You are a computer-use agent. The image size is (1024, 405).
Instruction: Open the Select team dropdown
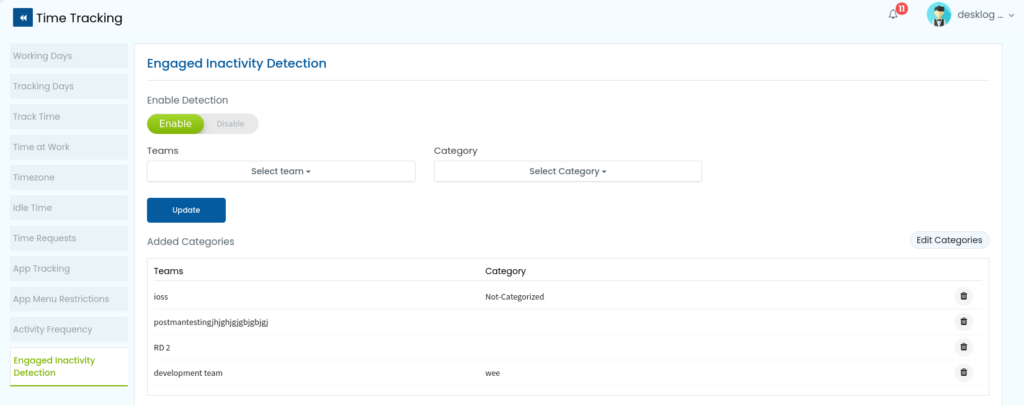coord(281,171)
